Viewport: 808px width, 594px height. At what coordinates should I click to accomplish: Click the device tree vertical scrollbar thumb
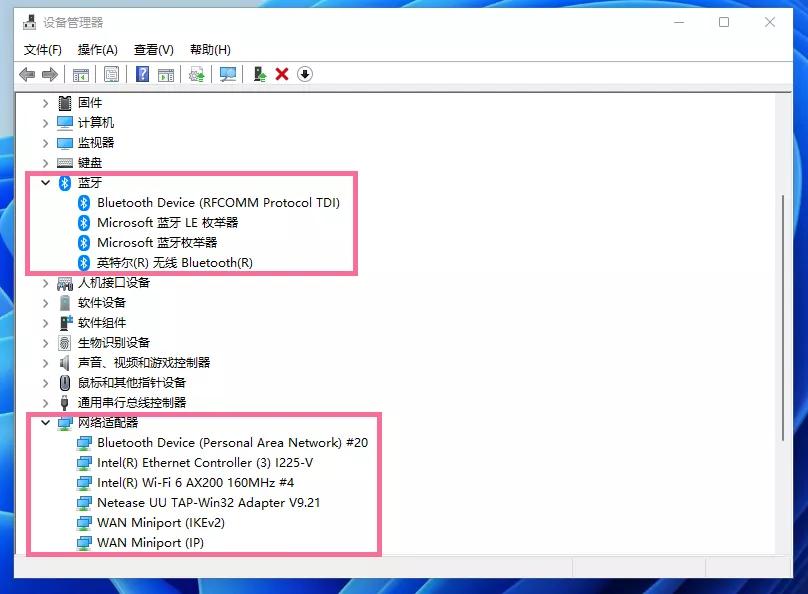(x=783, y=318)
